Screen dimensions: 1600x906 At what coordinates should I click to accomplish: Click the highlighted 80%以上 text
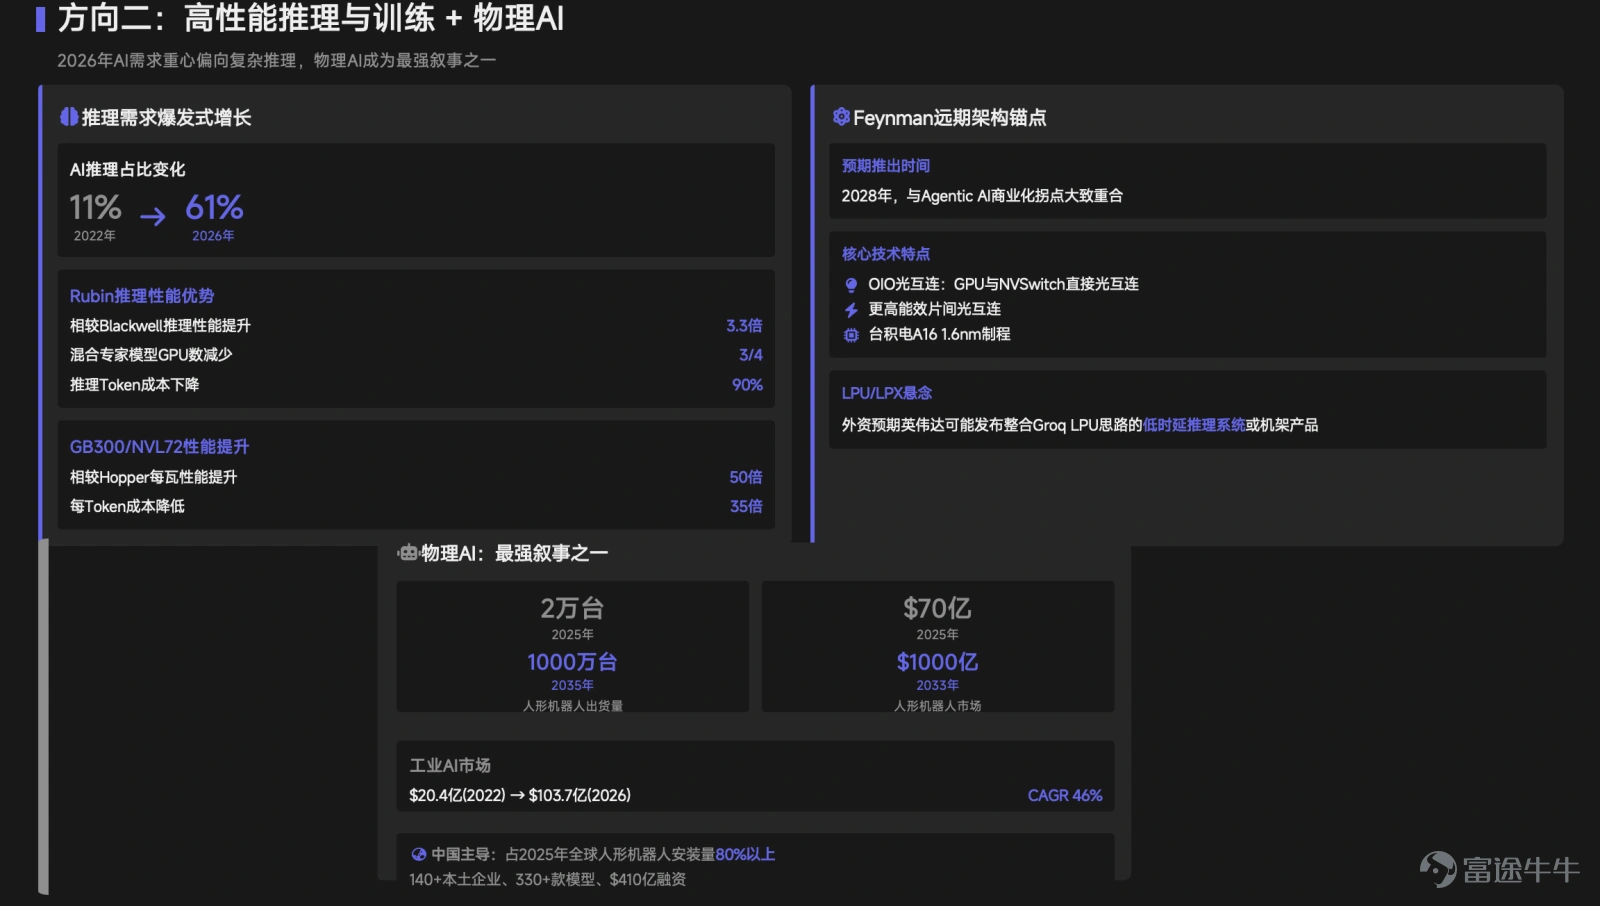[745, 854]
